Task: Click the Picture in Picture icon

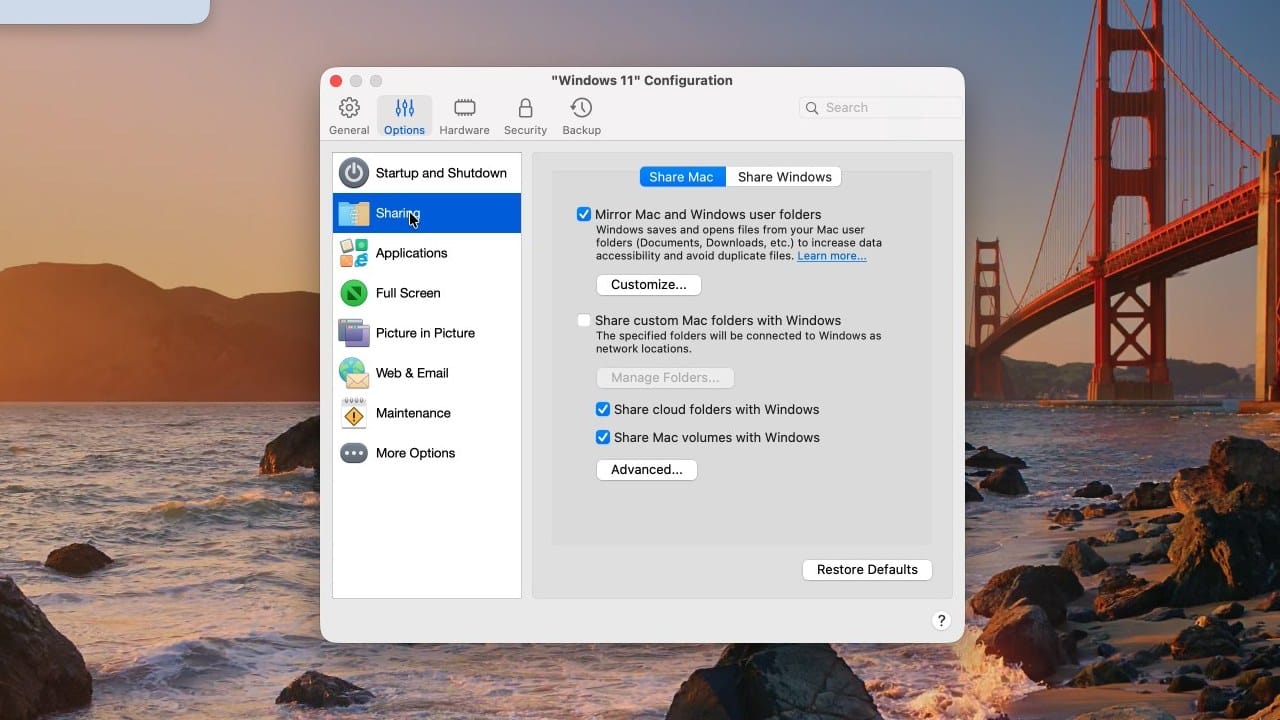Action: click(x=354, y=333)
